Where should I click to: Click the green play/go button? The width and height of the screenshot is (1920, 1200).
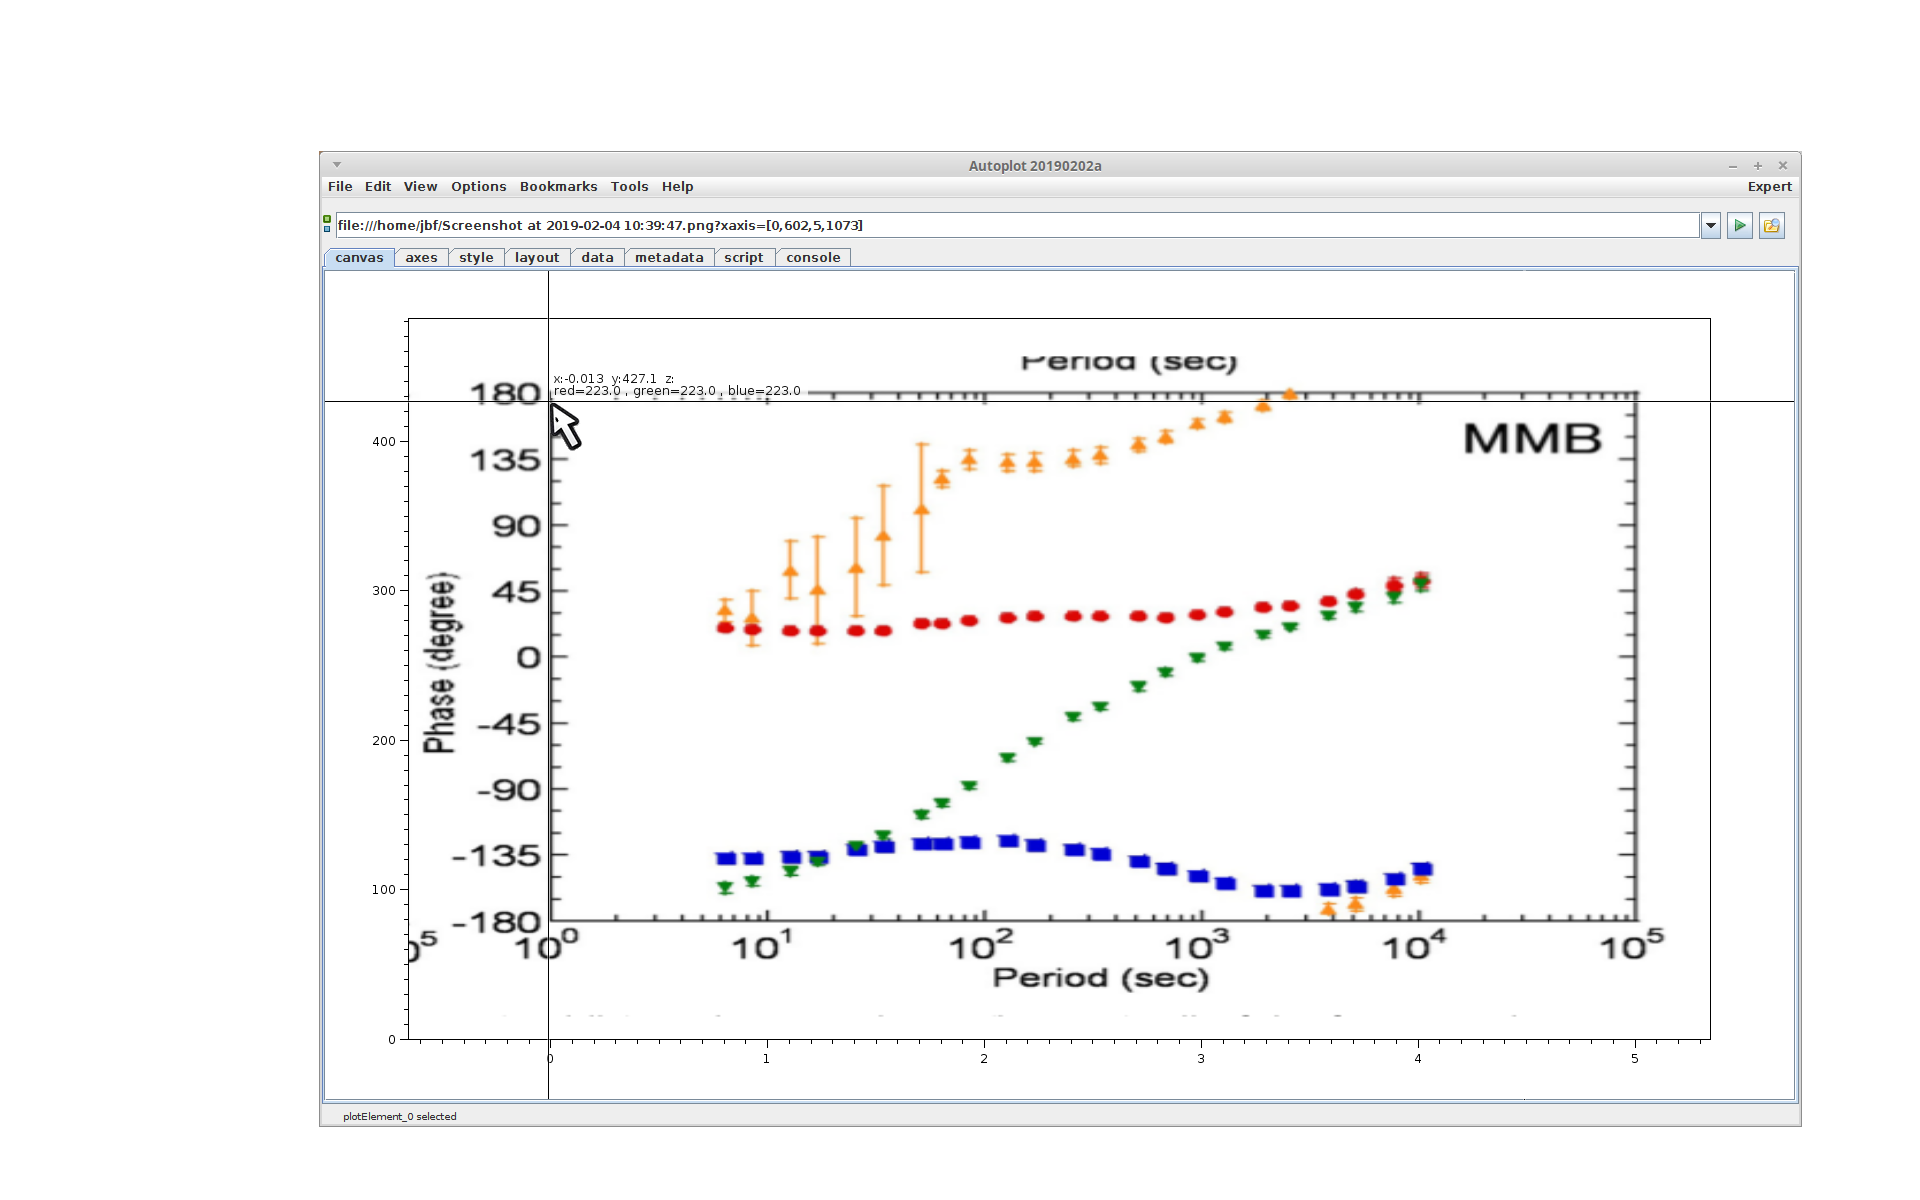[x=1739, y=226]
